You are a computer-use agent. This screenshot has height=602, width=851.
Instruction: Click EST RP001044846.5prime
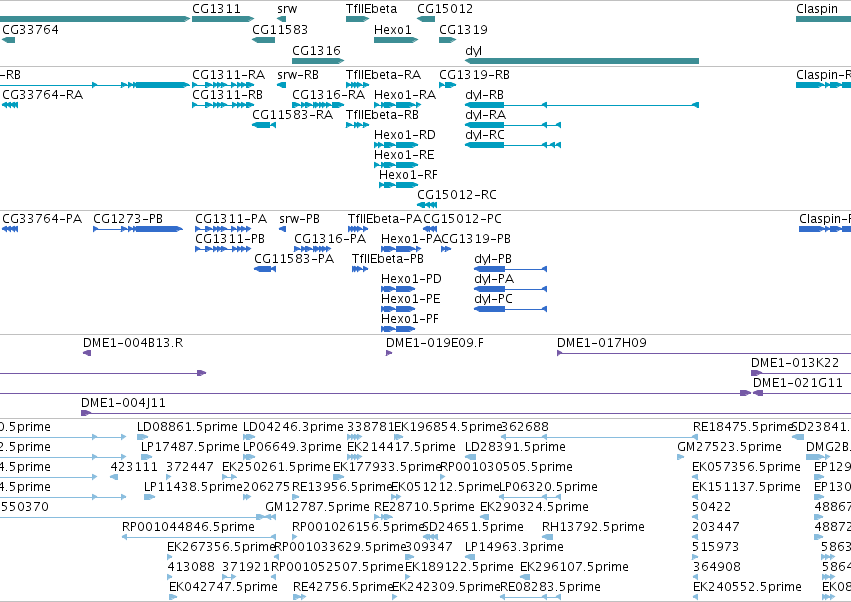point(188,527)
